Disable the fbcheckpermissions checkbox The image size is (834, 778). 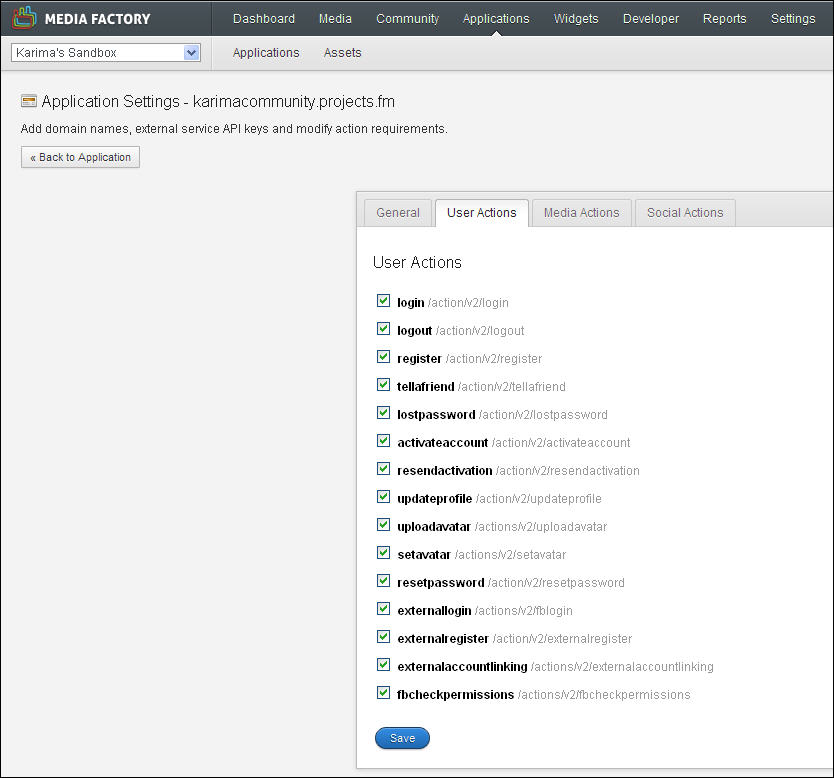[383, 692]
